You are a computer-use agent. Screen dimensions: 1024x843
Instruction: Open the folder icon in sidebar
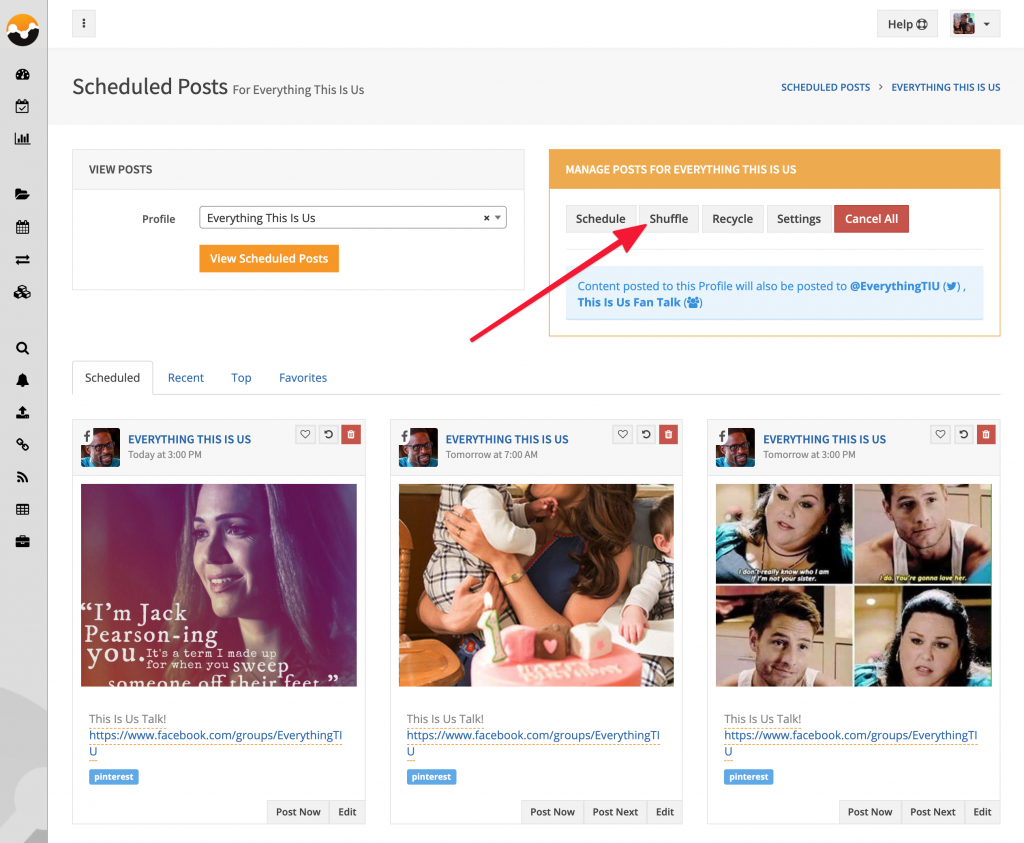point(22,194)
